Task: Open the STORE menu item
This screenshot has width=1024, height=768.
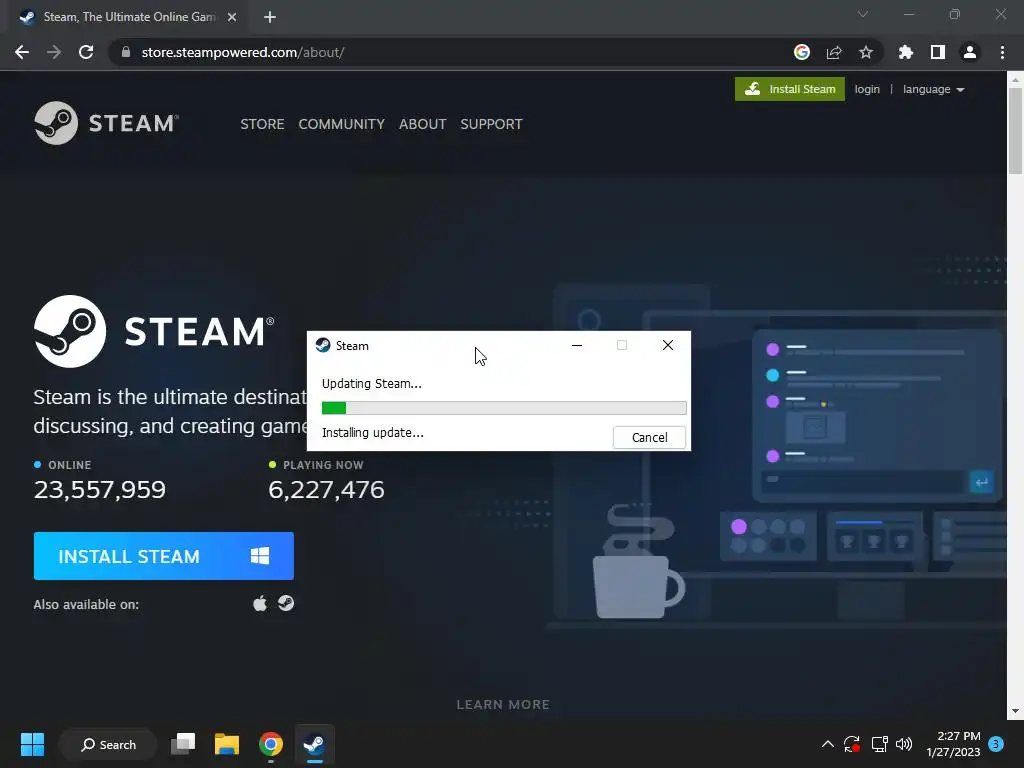Action: coord(262,124)
